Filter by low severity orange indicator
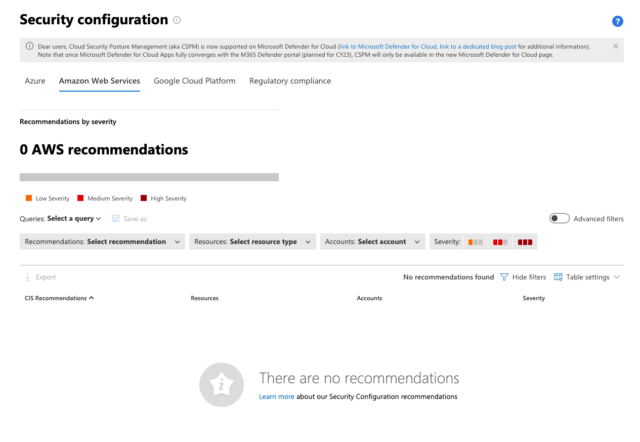Image resolution: width=640 pixels, height=442 pixels. [x=475, y=242]
